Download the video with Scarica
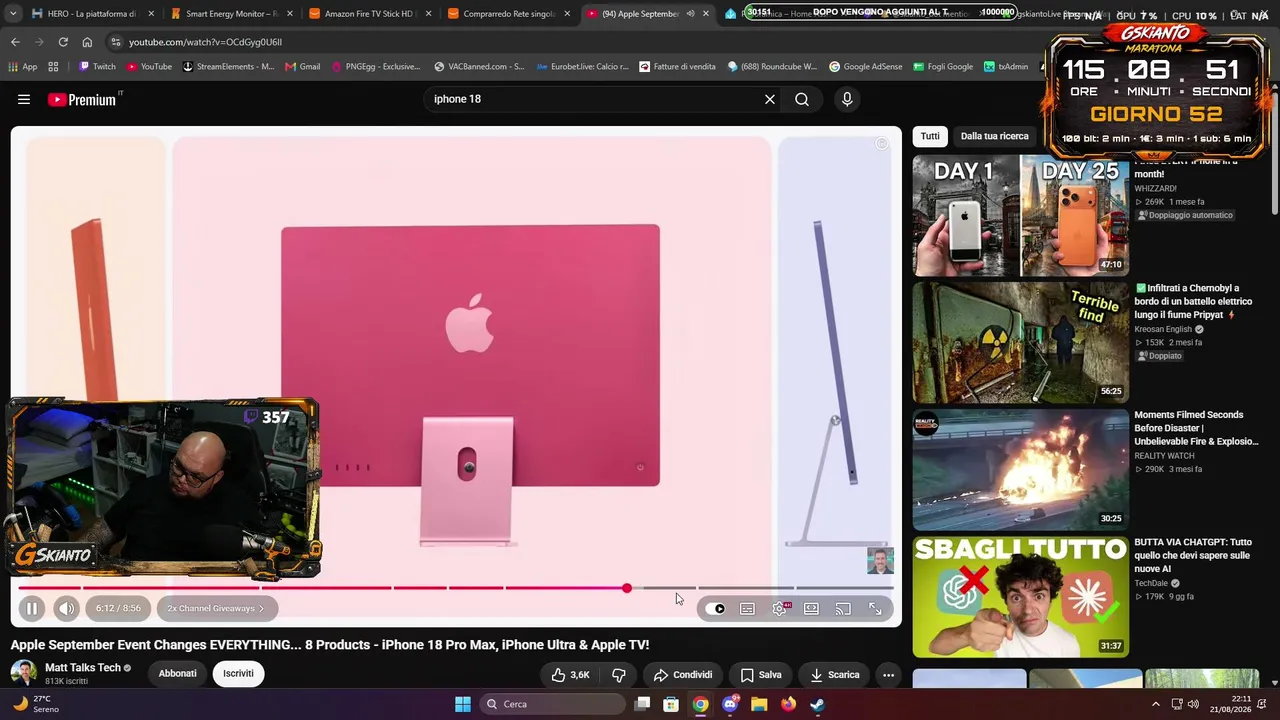 (835, 675)
